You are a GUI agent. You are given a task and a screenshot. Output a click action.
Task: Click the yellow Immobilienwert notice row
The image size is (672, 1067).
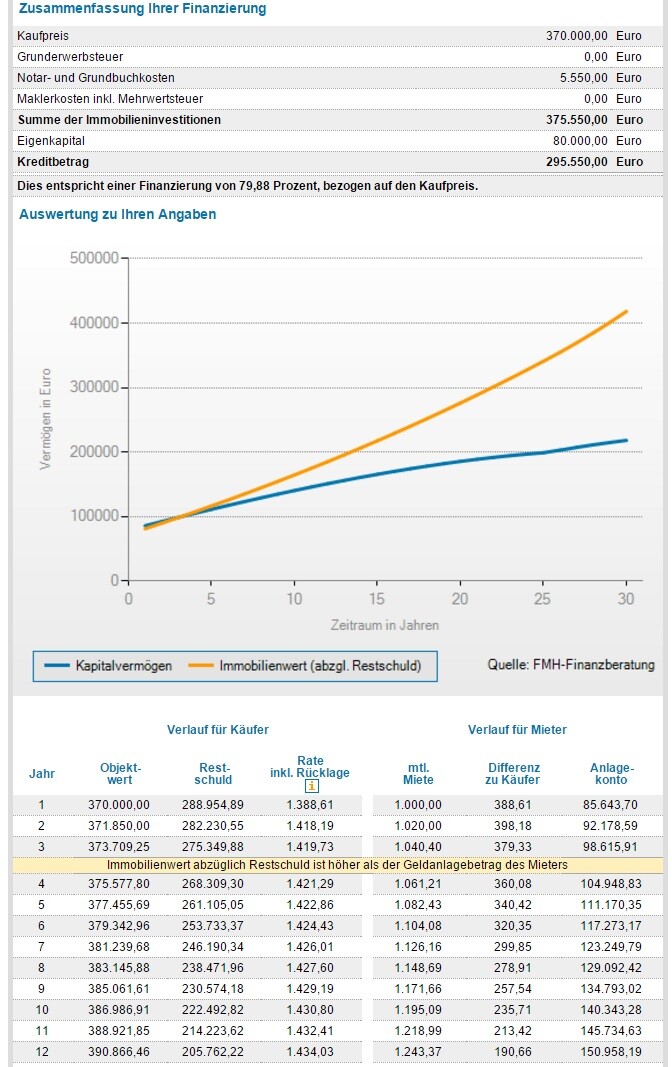(x=337, y=864)
